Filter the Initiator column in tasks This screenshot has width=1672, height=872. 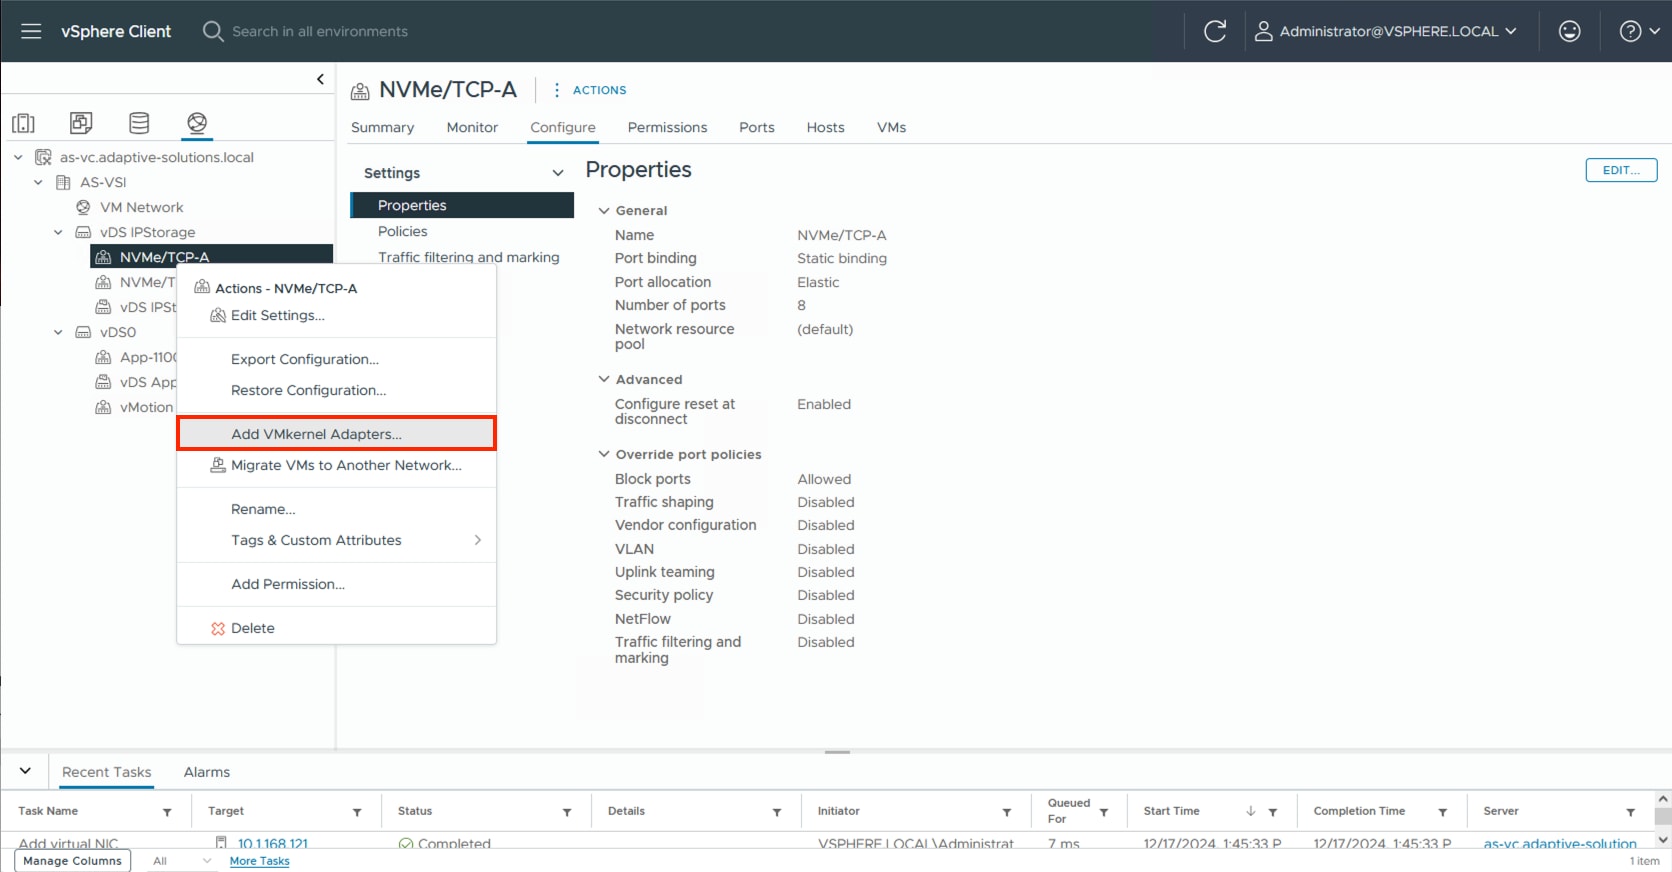tap(1007, 812)
